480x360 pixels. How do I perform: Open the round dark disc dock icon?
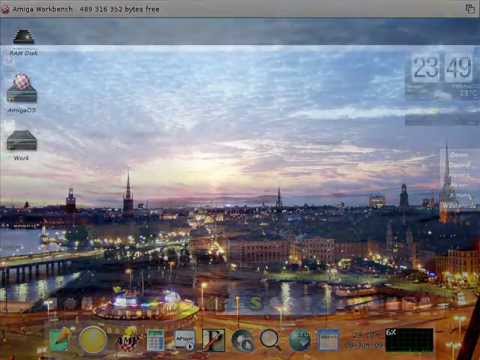click(x=243, y=340)
